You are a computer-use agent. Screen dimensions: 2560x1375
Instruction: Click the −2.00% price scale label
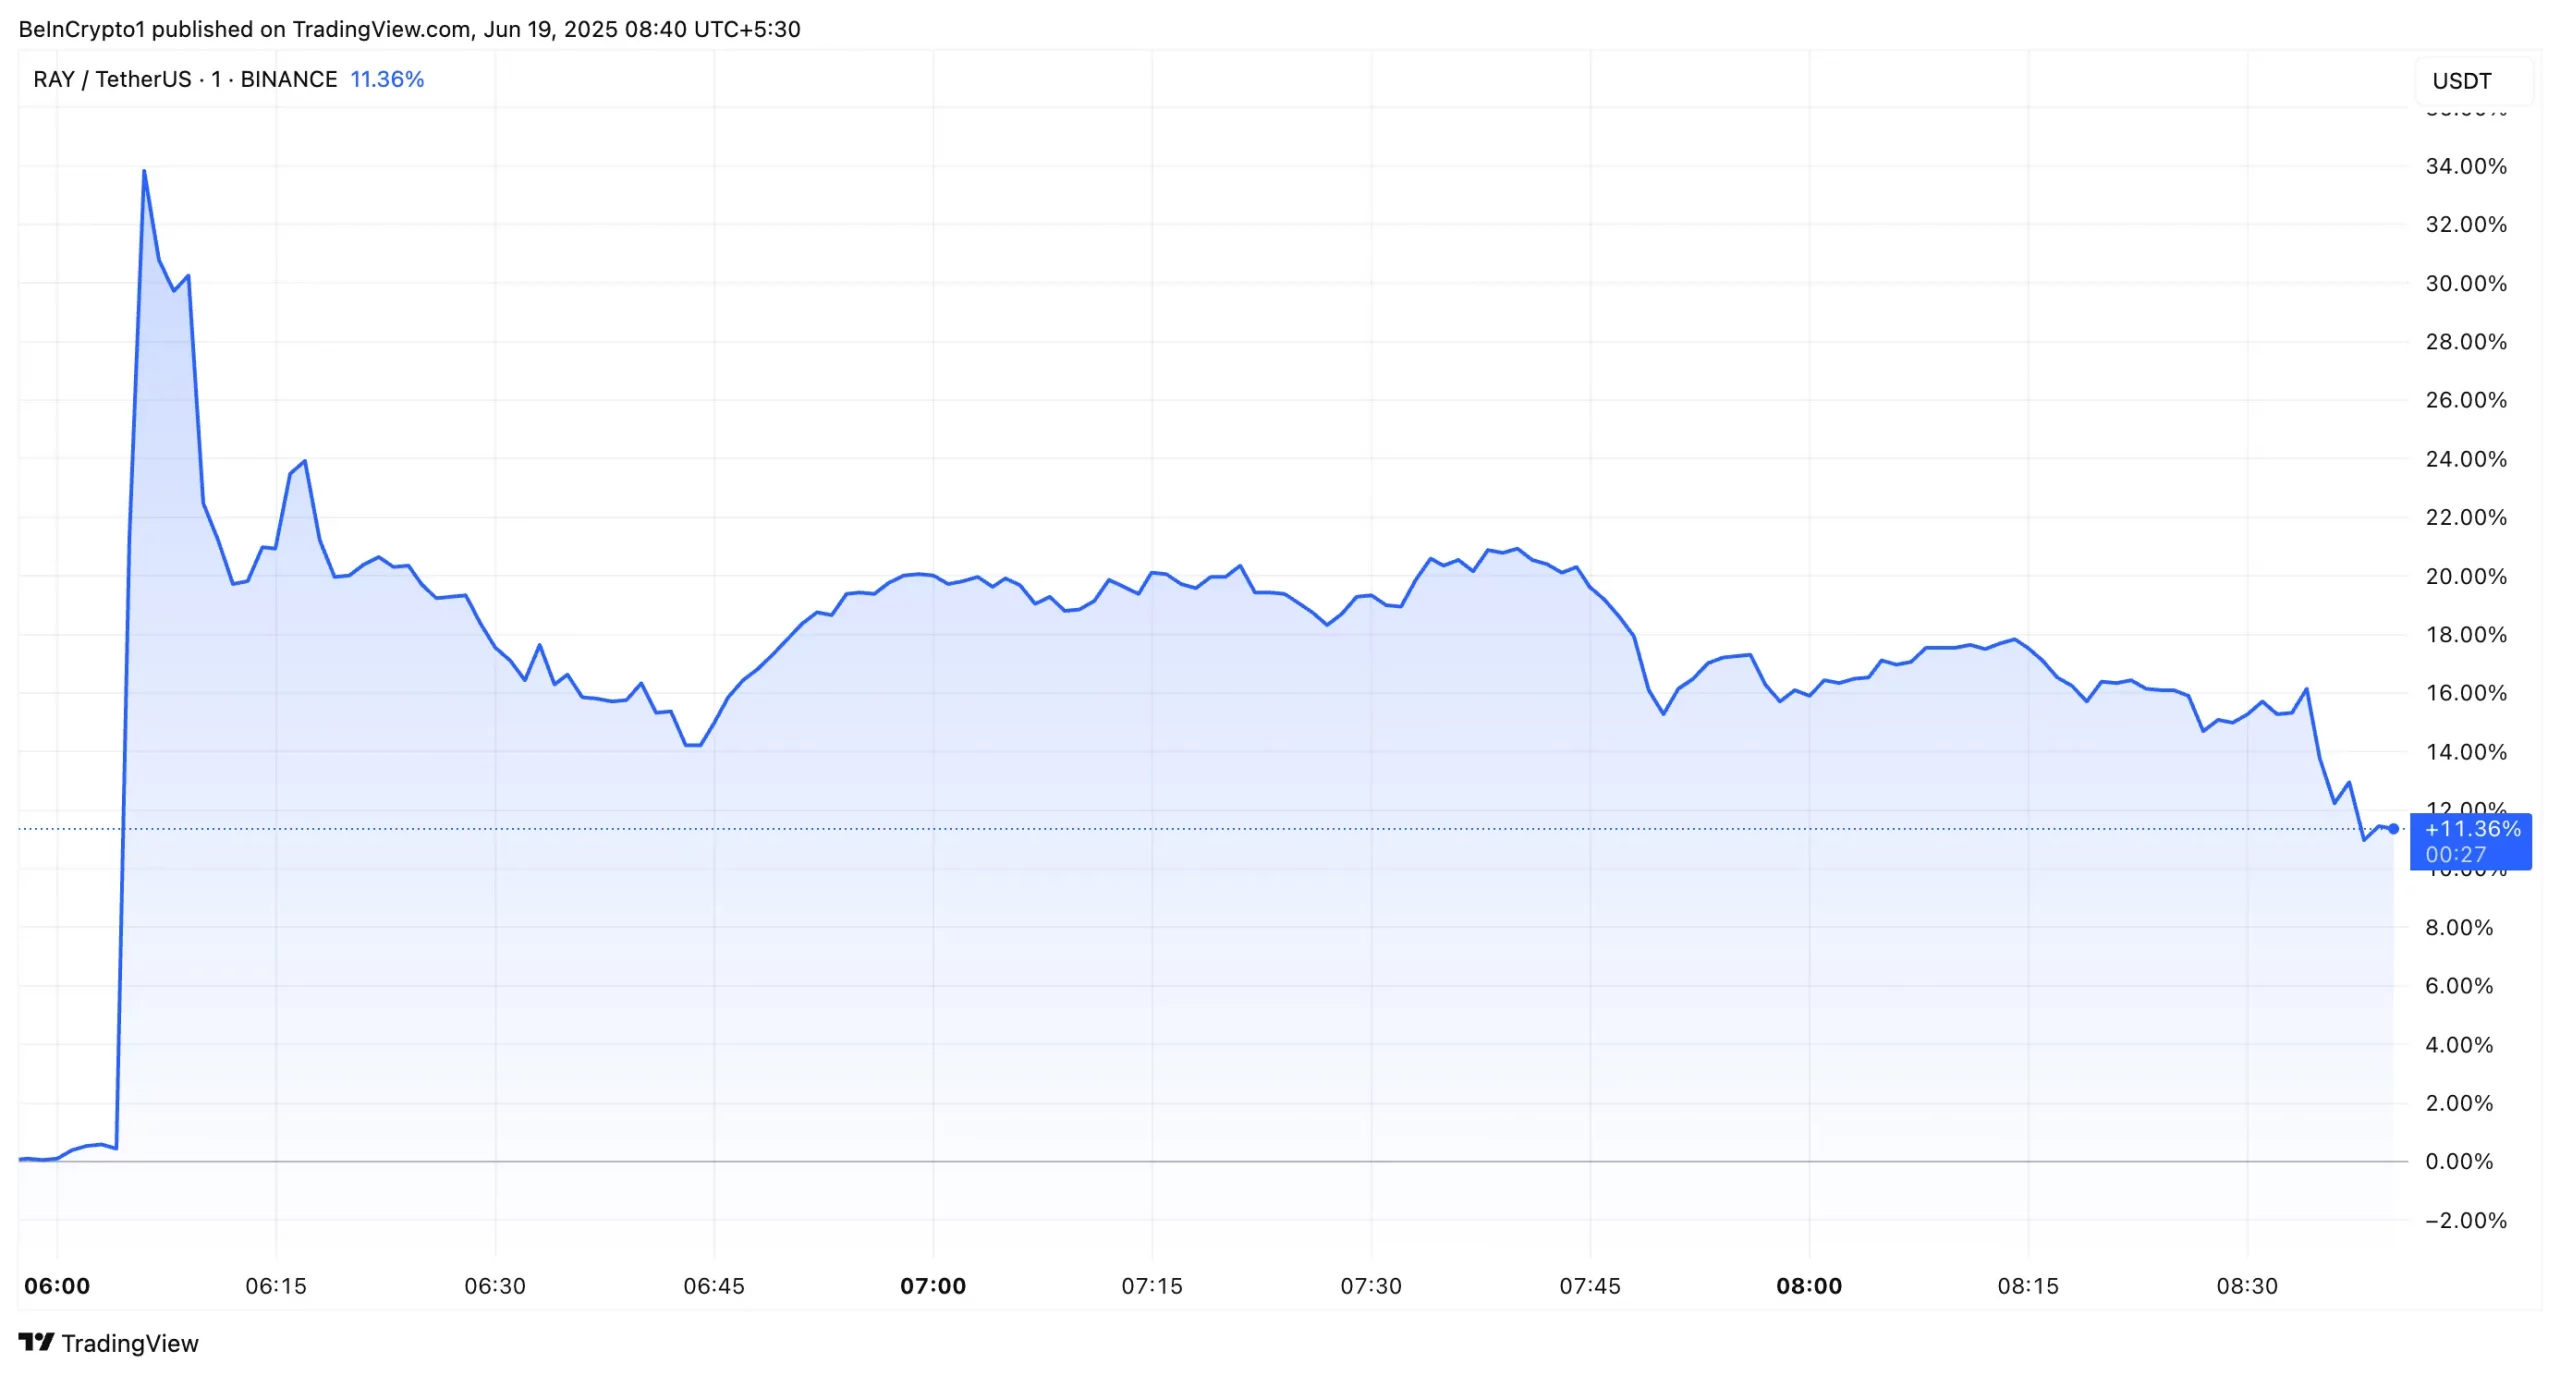pos(2465,1220)
